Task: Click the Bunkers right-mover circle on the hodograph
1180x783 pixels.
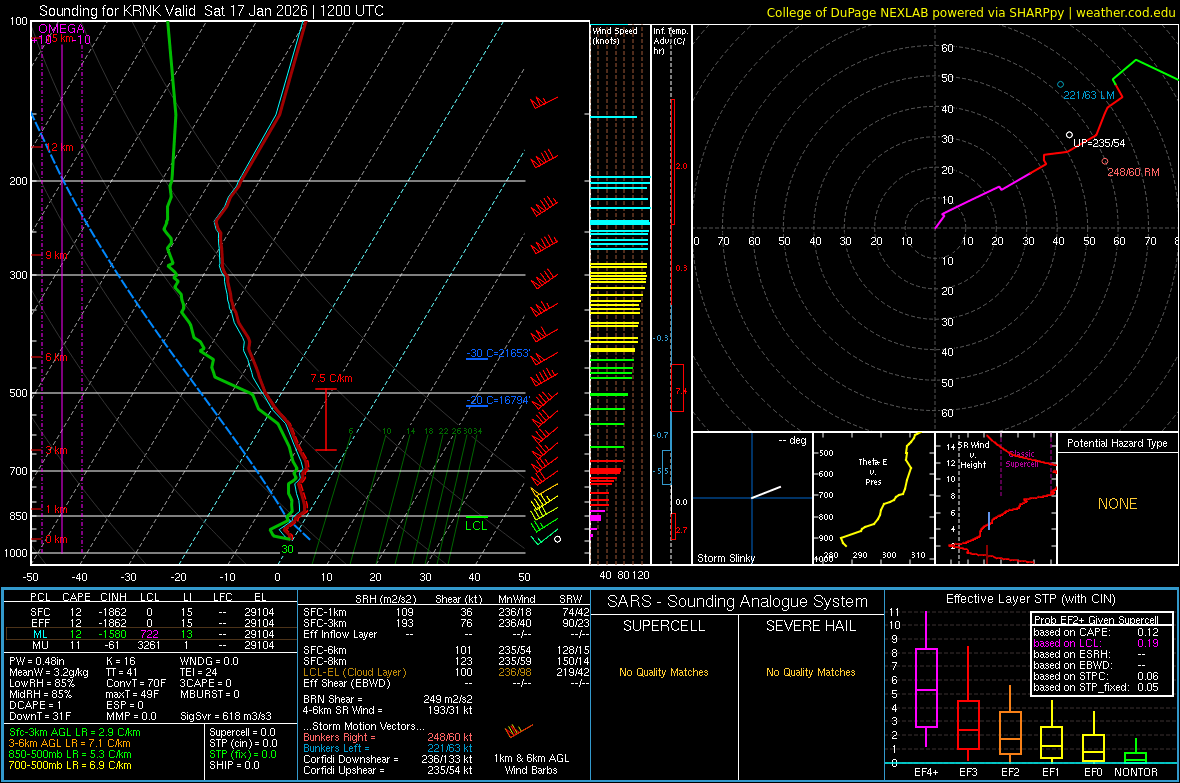Action: pyautogui.click(x=1105, y=161)
